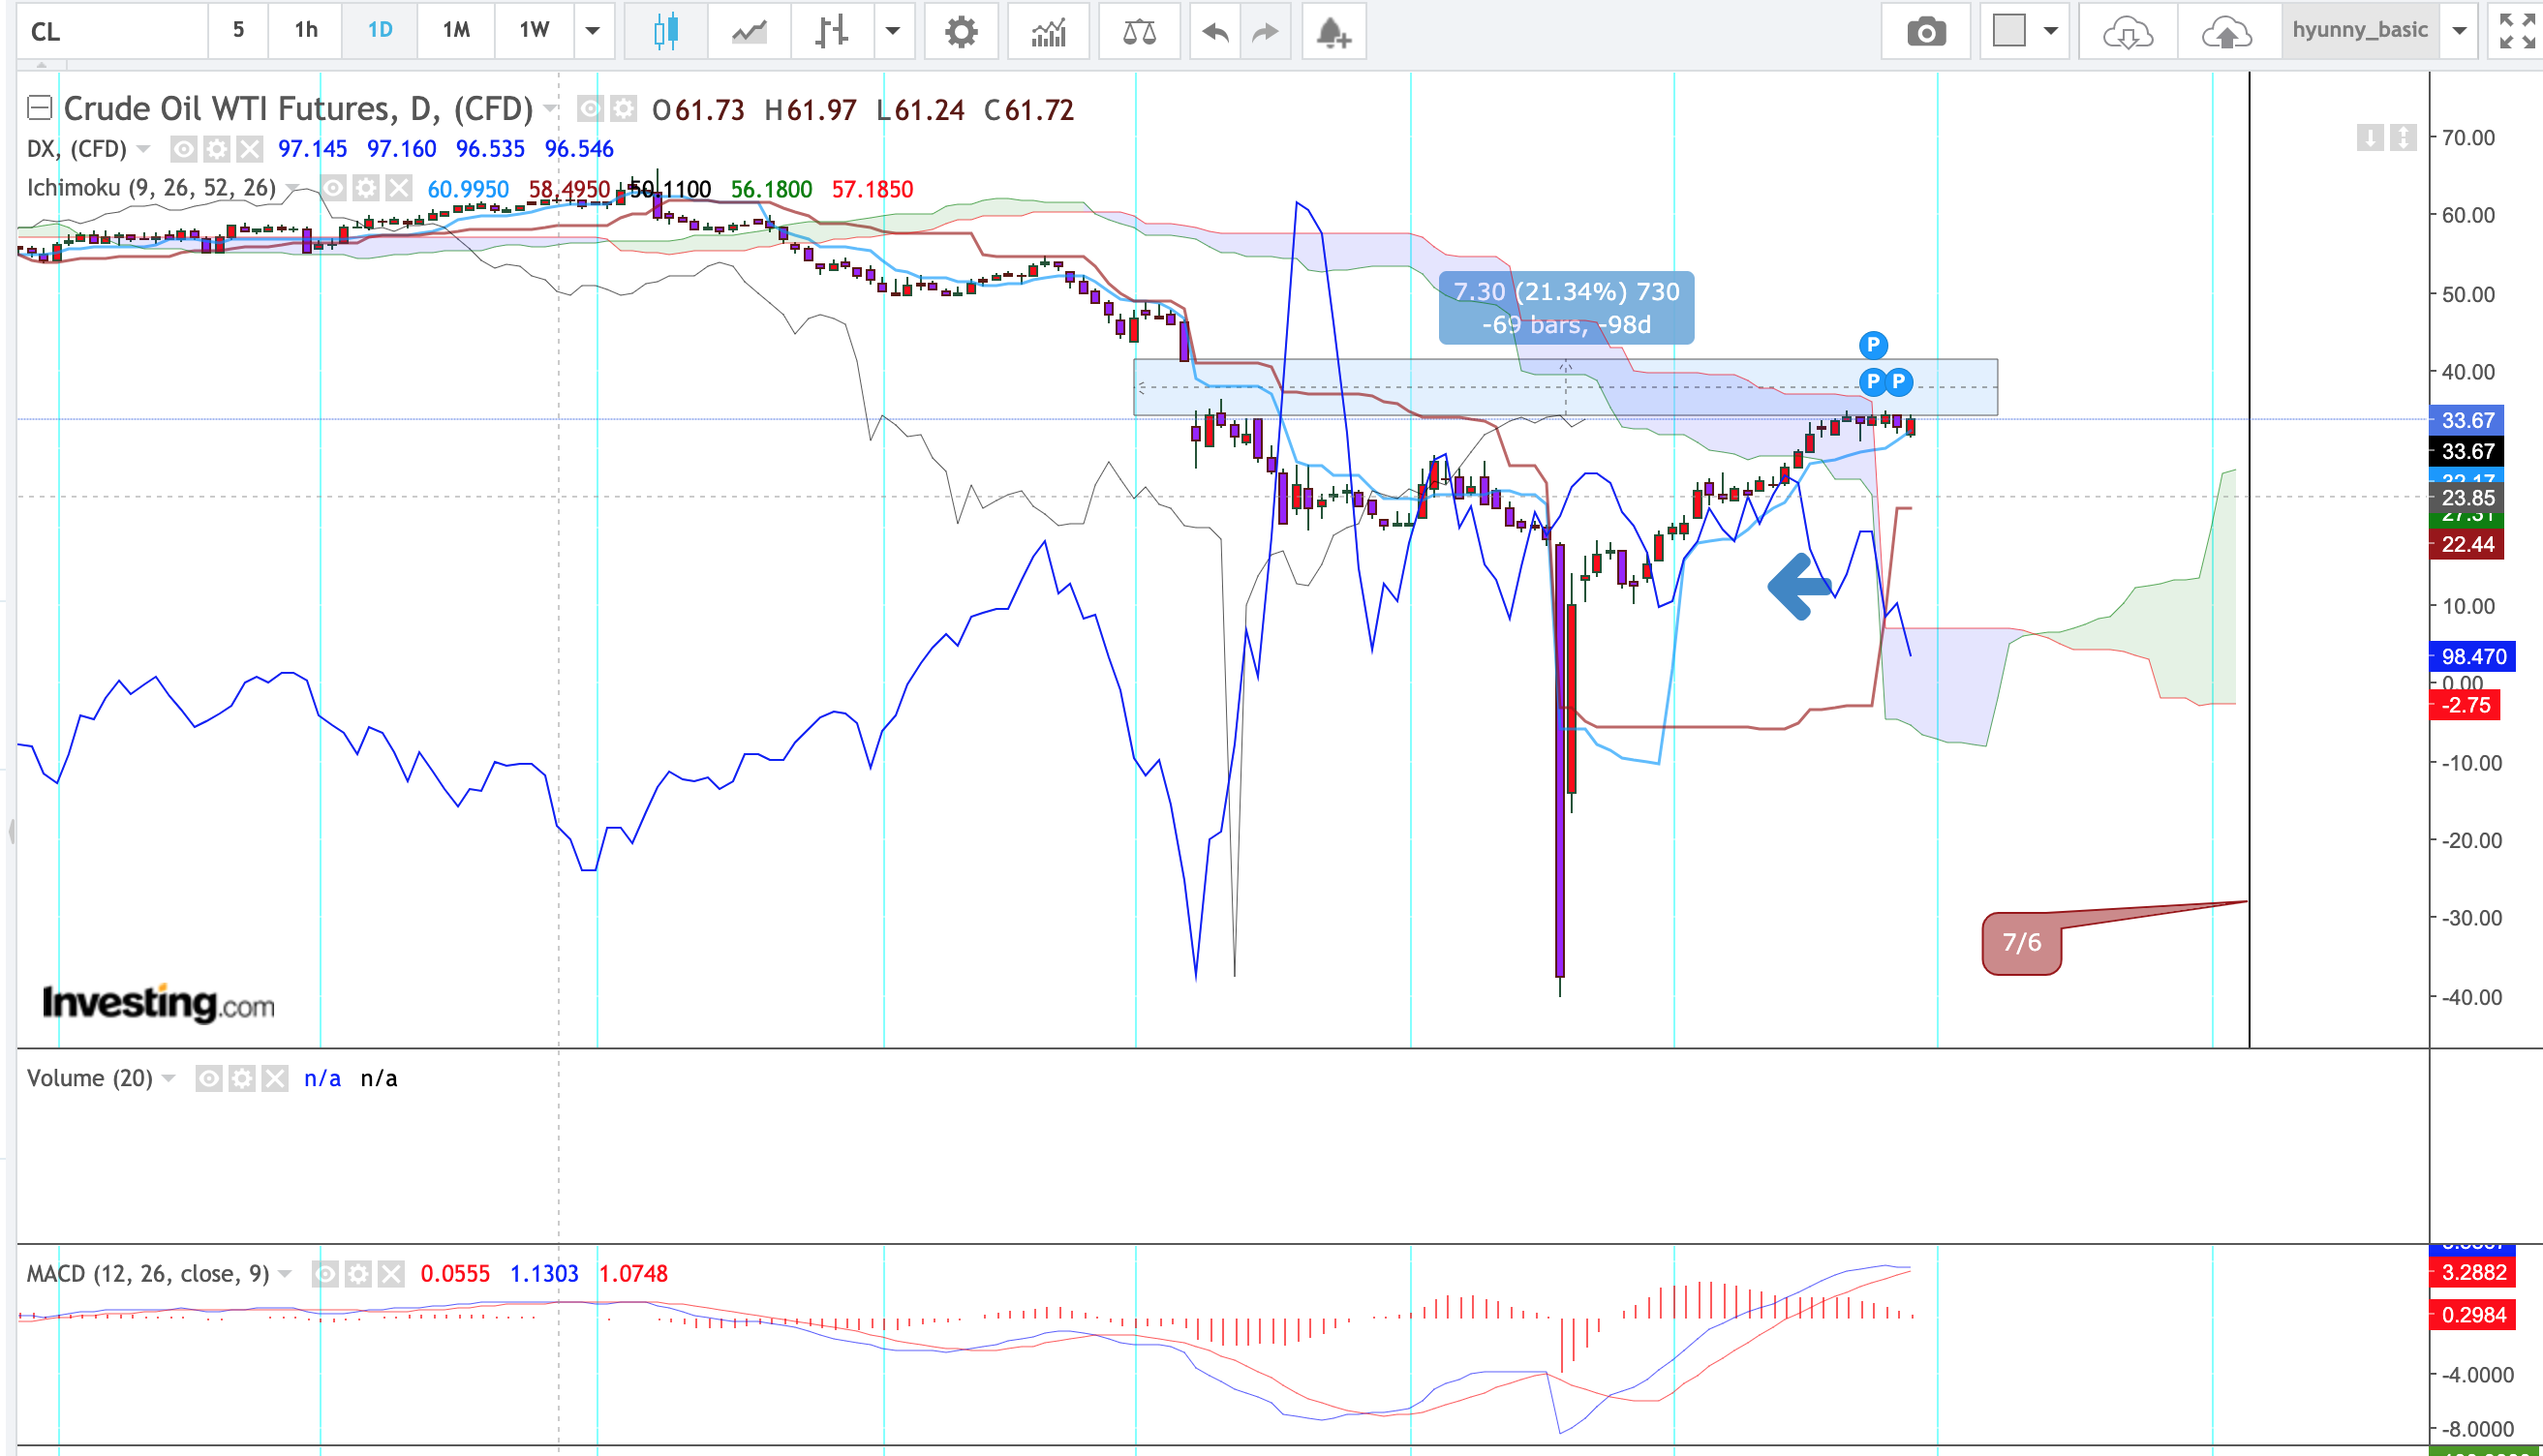Click the gray color swatch square in toolbar

pyautogui.click(x=2008, y=31)
